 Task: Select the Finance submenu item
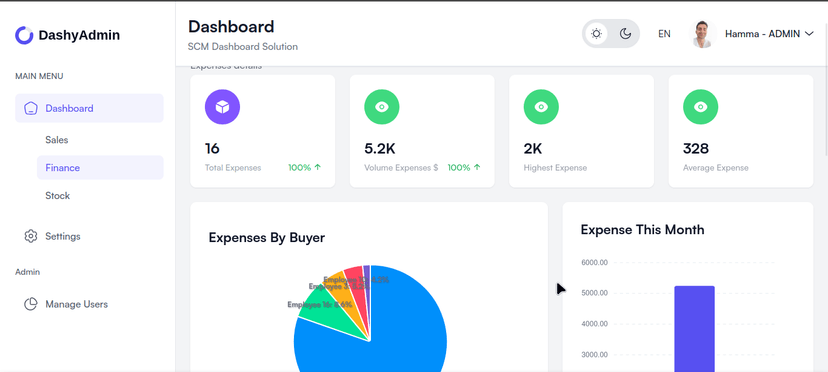pos(100,168)
